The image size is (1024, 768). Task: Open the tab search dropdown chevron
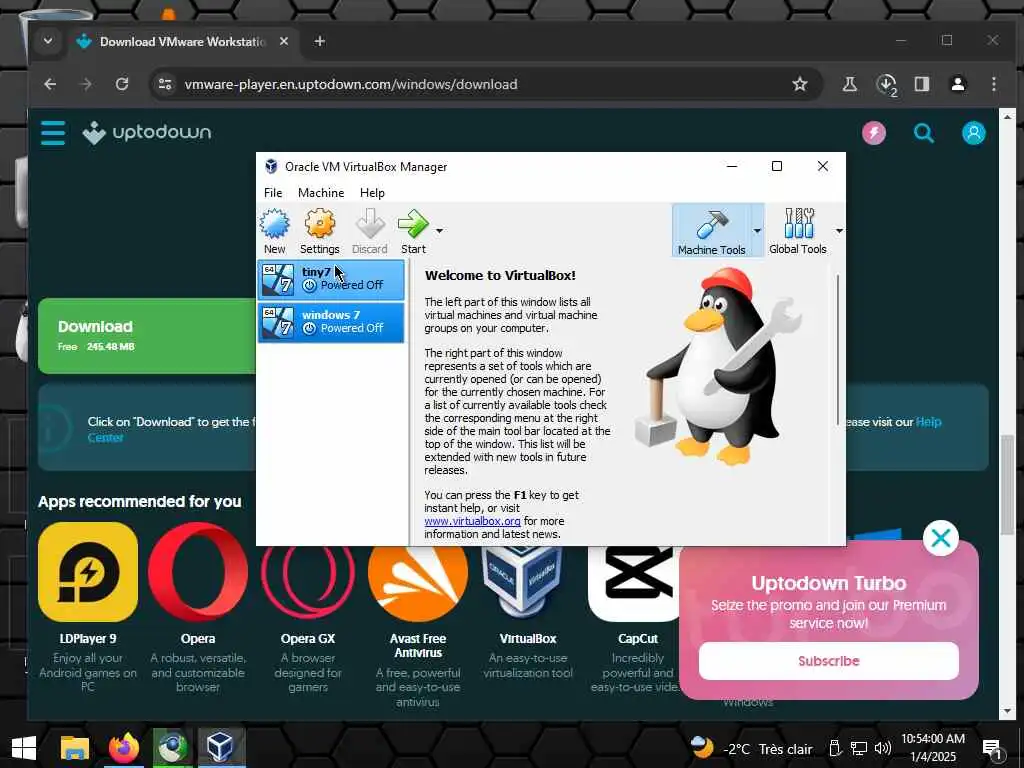pos(48,41)
